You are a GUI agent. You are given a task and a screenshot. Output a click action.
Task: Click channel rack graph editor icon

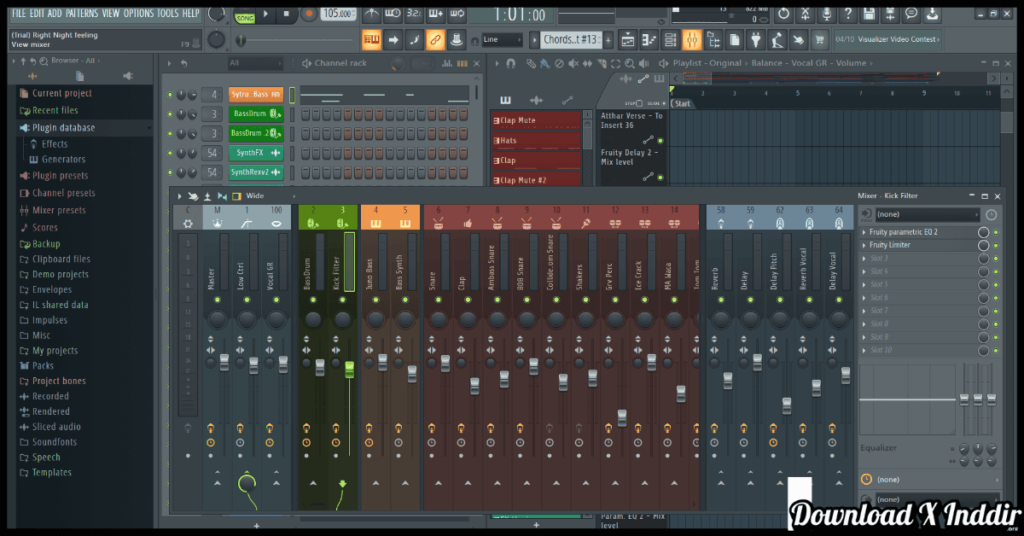coord(447,63)
